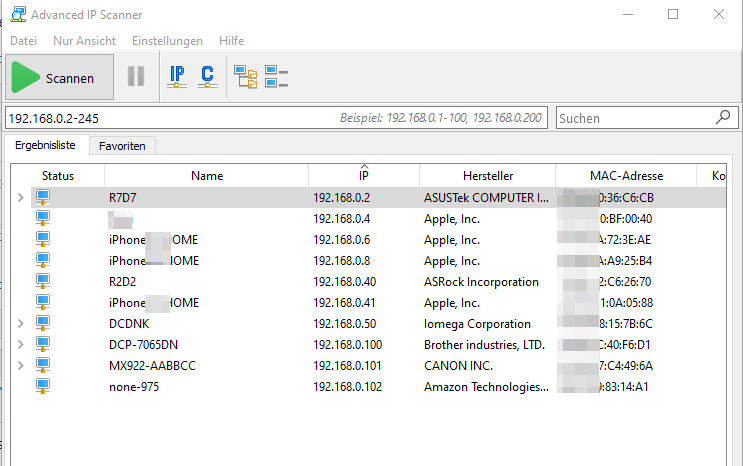The height and width of the screenshot is (466, 743).
Task: Click the Iomega Corporation manufacturer cell
Action: (477, 324)
